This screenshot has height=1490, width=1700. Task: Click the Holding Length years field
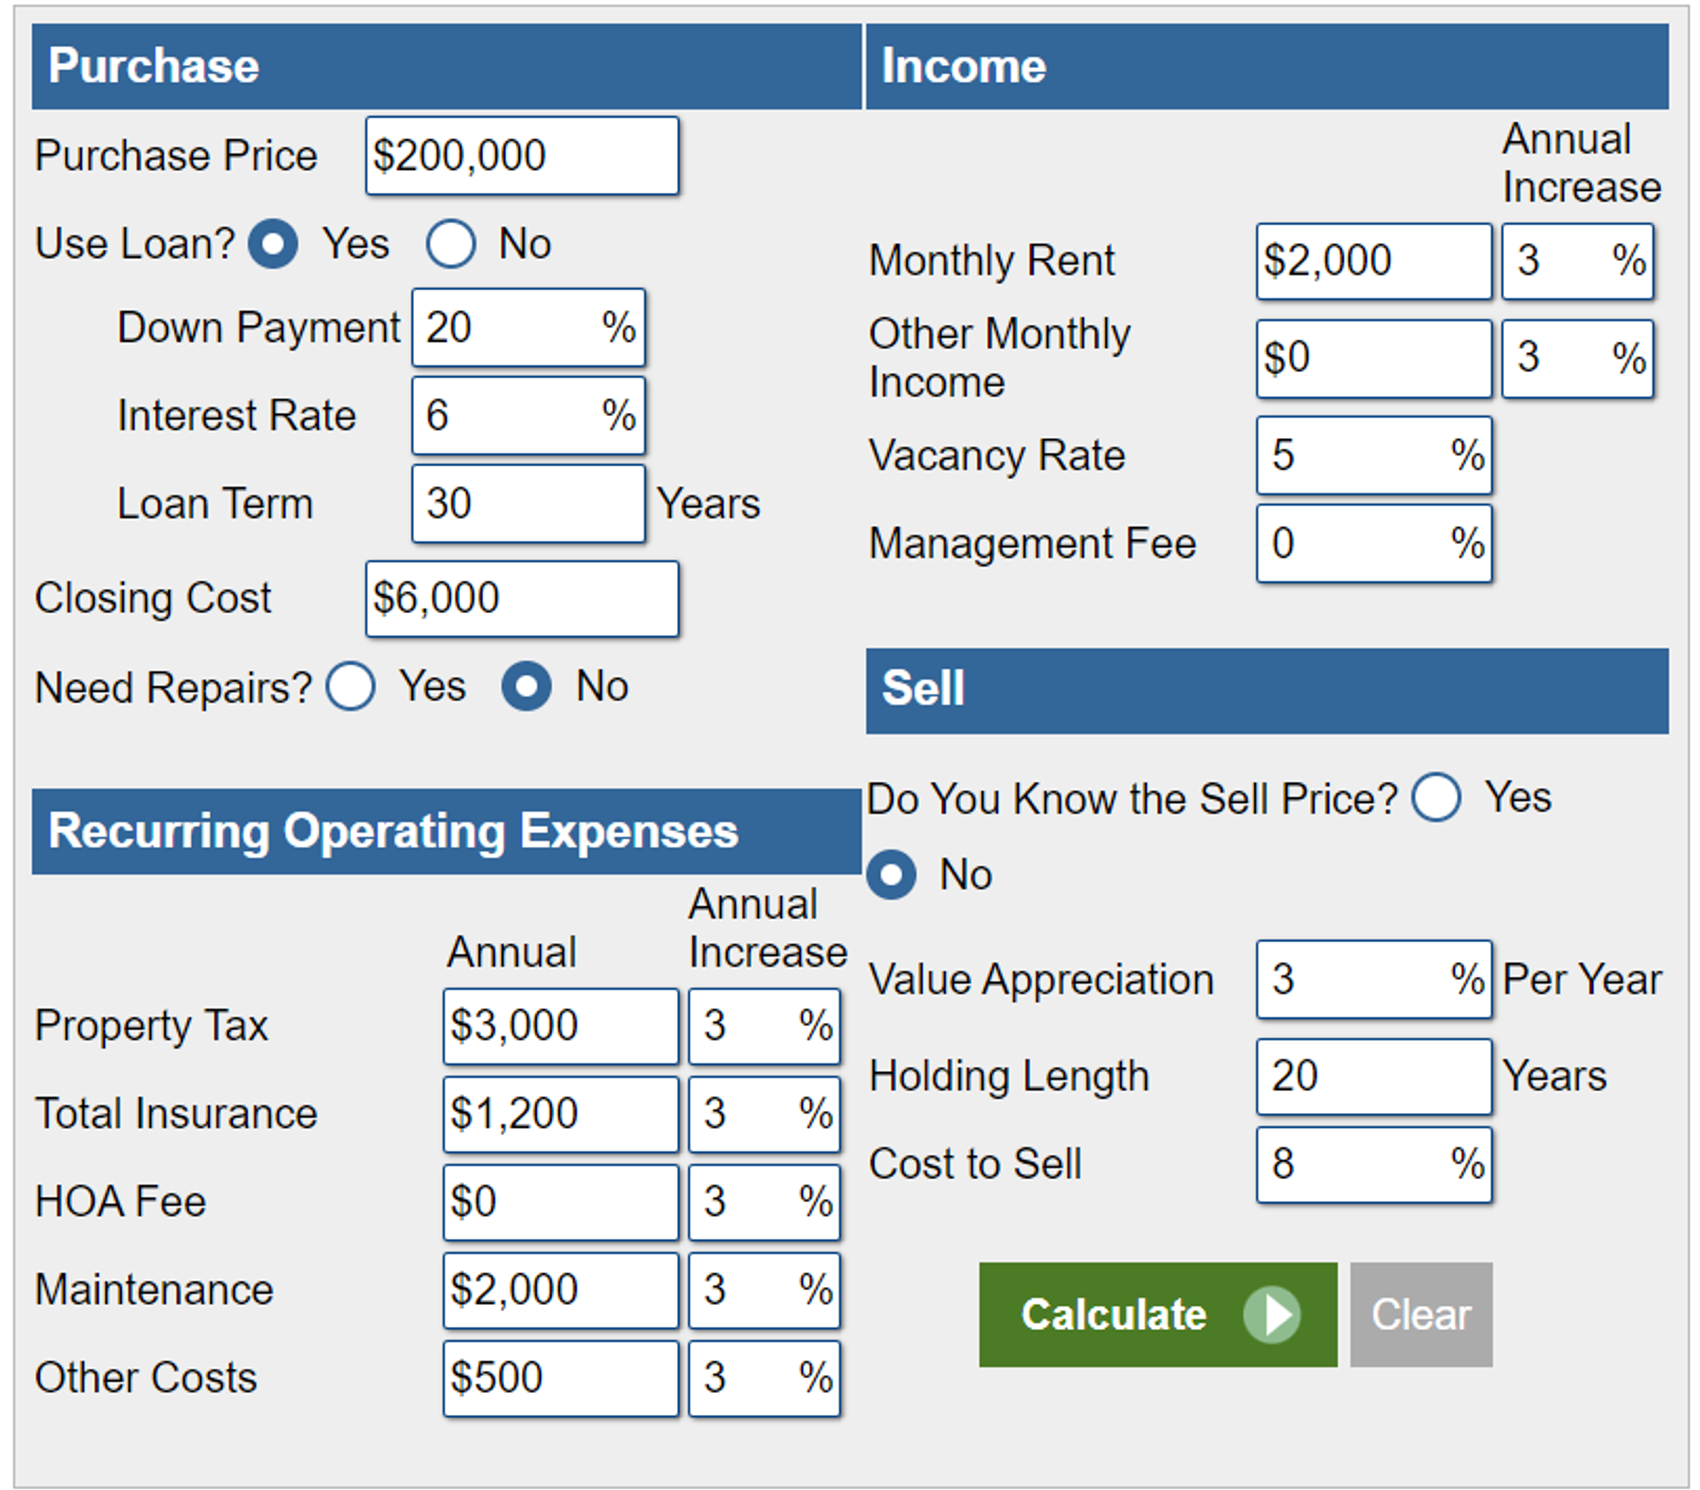[1373, 1076]
